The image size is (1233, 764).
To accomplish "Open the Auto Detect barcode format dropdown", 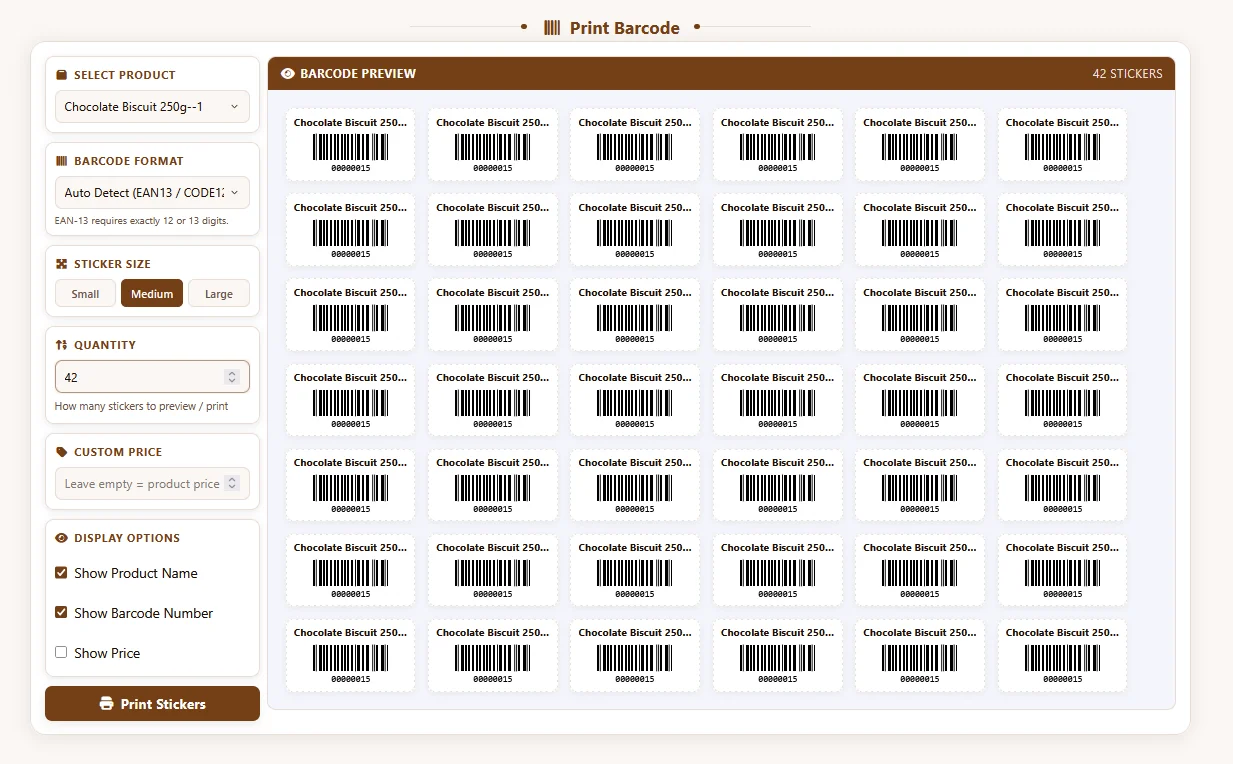I will (x=152, y=193).
